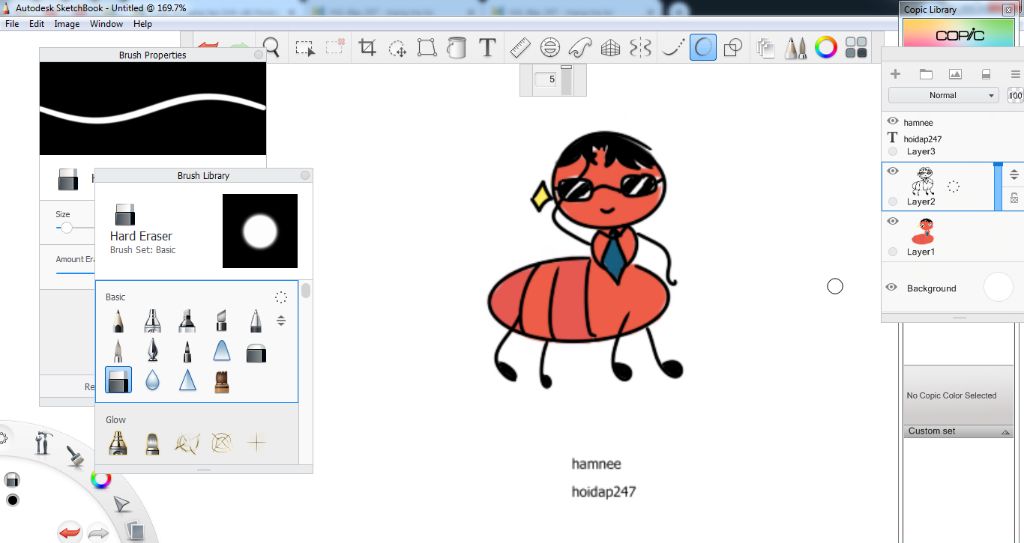Choose the Soft Eraser in second row
Viewport: 1024px width, 543px height.
[x=256, y=354]
